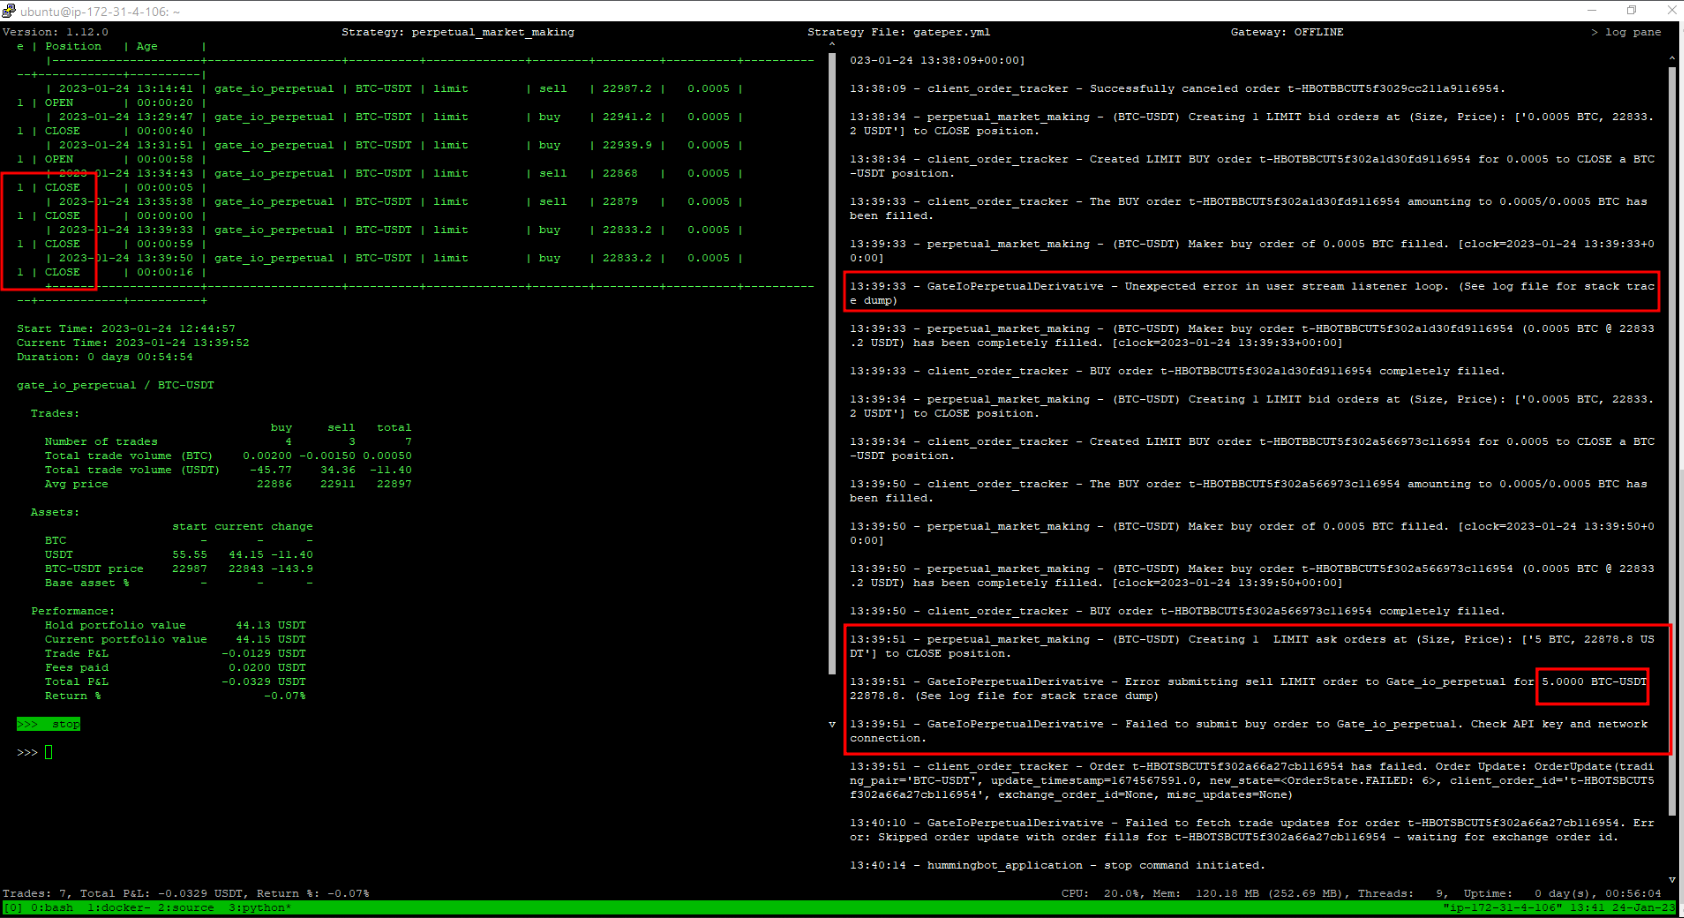Click 'Trades: 7, Total P&L' status bar summary
Image resolution: width=1684 pixels, height=918 pixels.
click(x=186, y=893)
